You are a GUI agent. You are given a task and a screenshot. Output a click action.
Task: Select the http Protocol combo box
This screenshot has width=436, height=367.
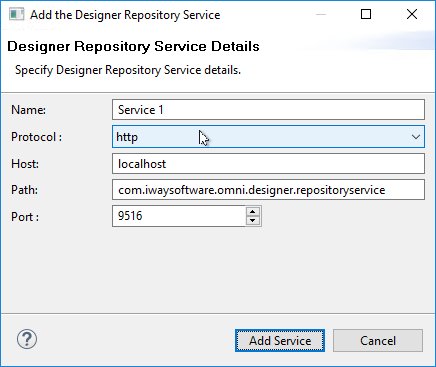[268, 137]
